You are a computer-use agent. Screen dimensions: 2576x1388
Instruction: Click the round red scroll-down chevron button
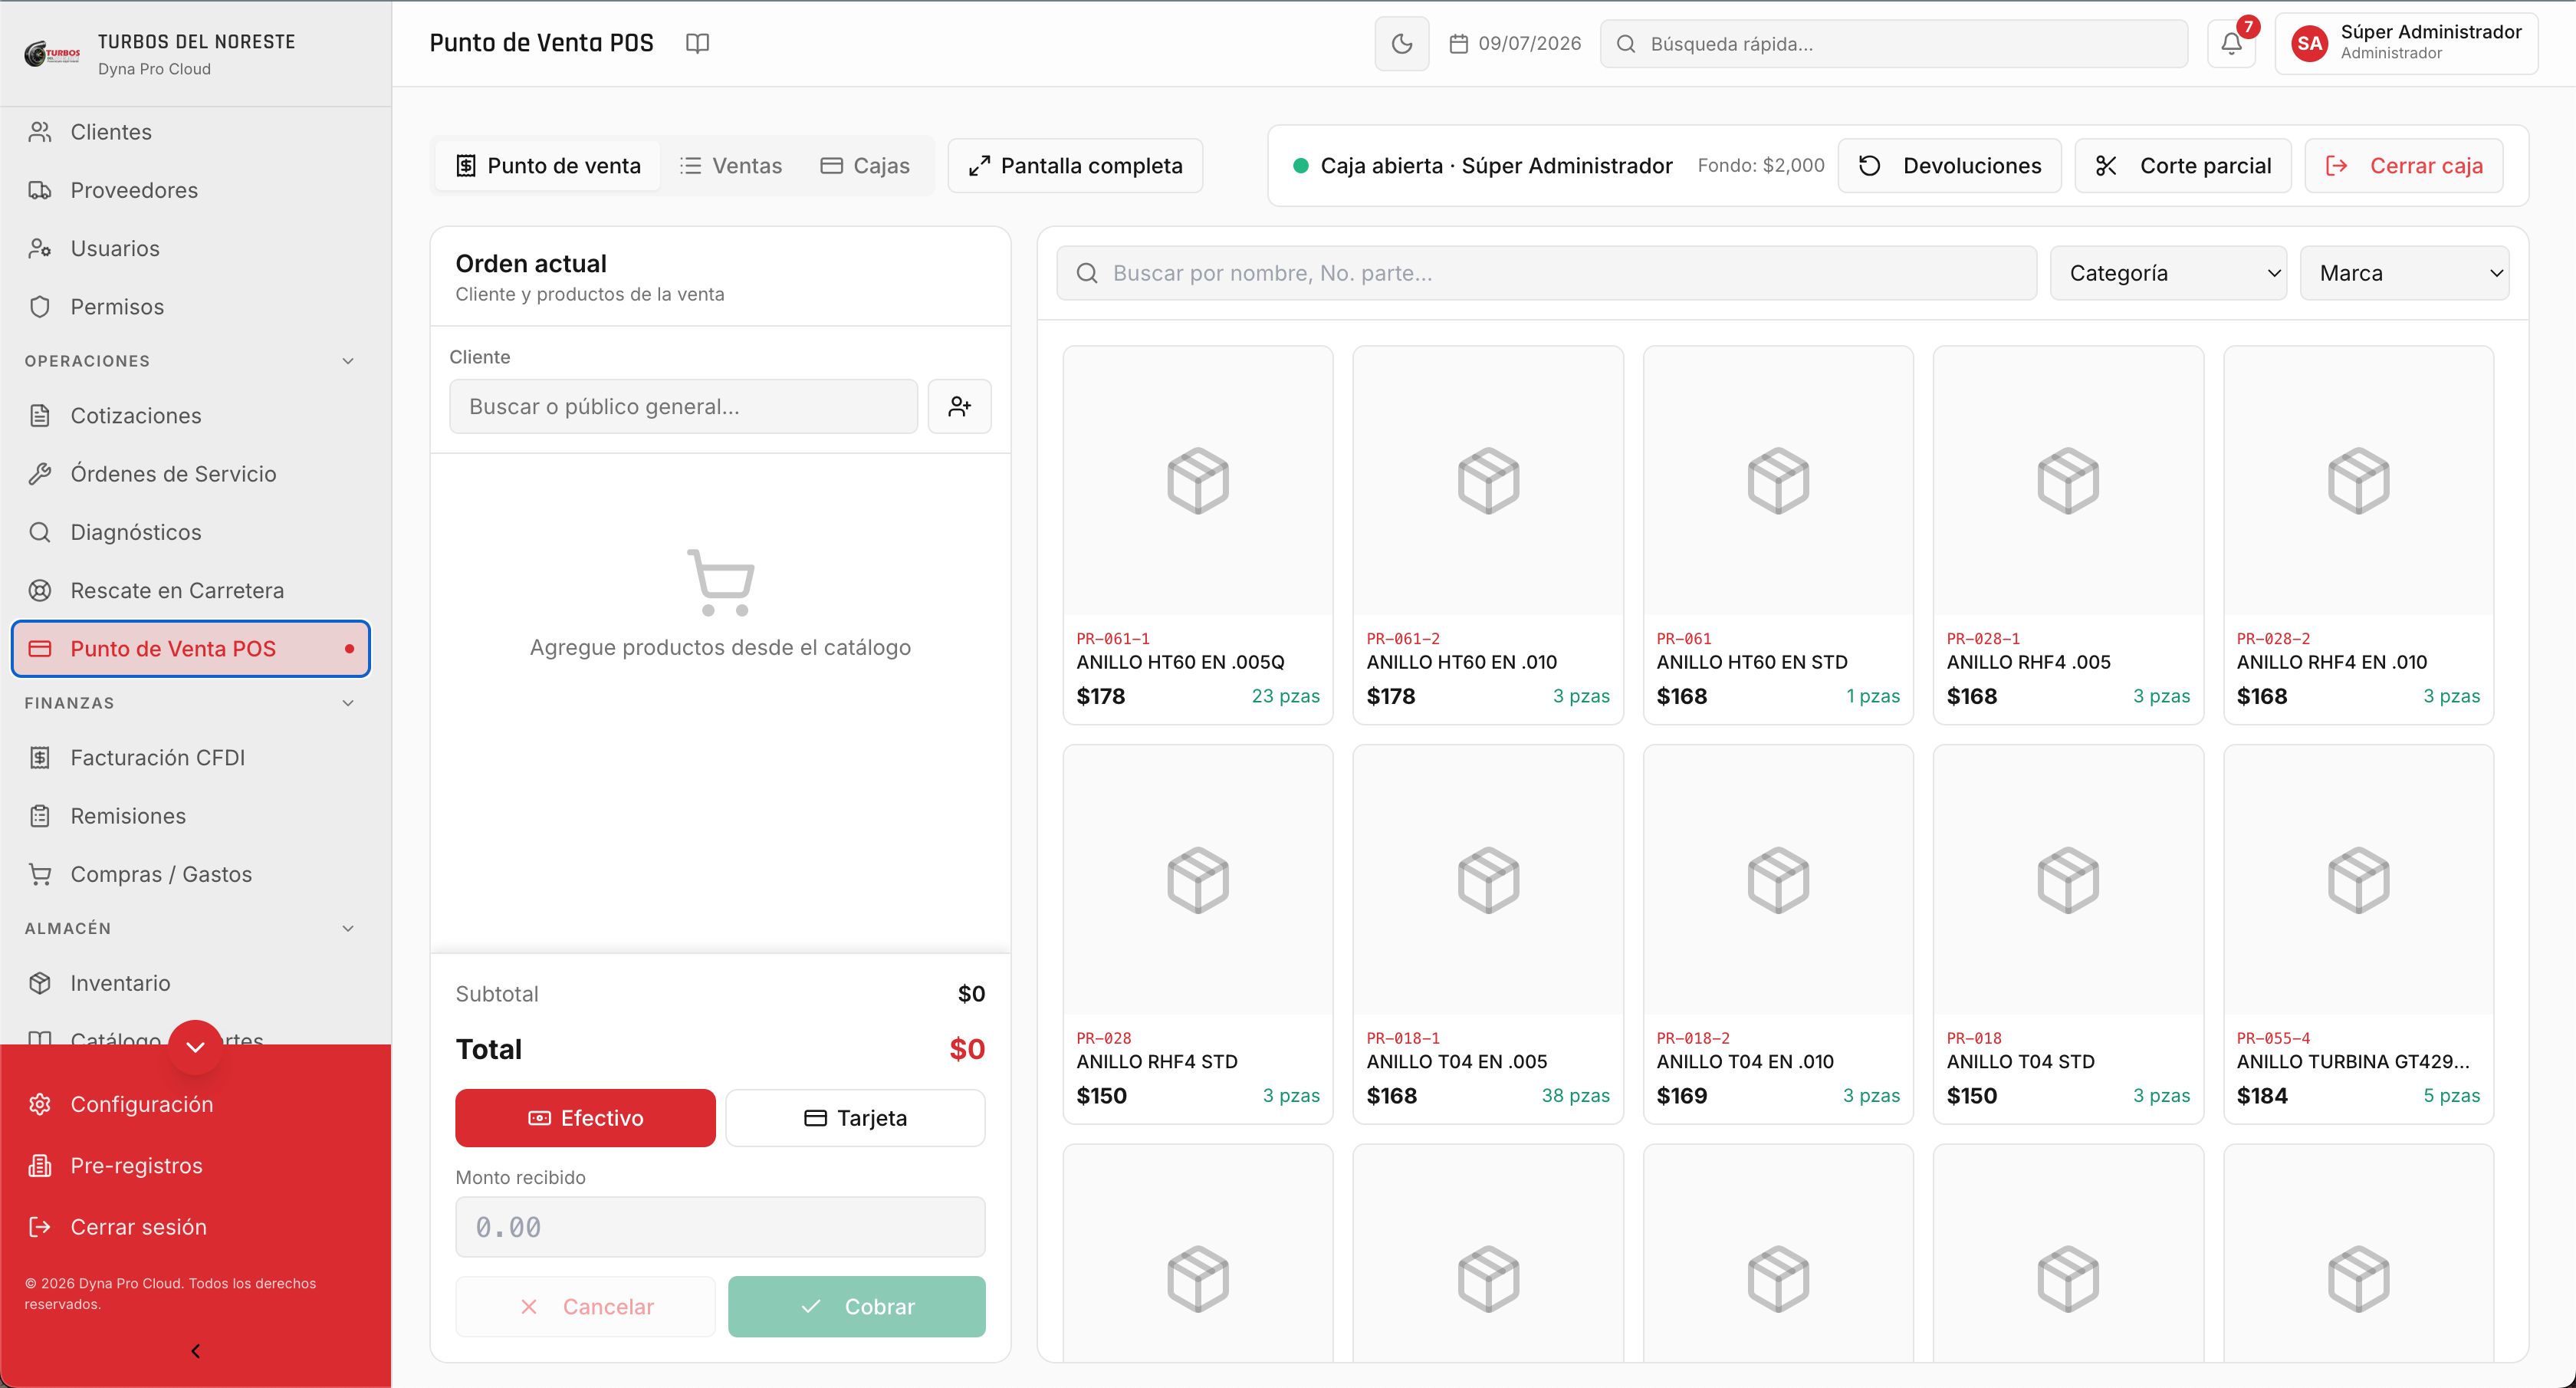pyautogui.click(x=196, y=1047)
